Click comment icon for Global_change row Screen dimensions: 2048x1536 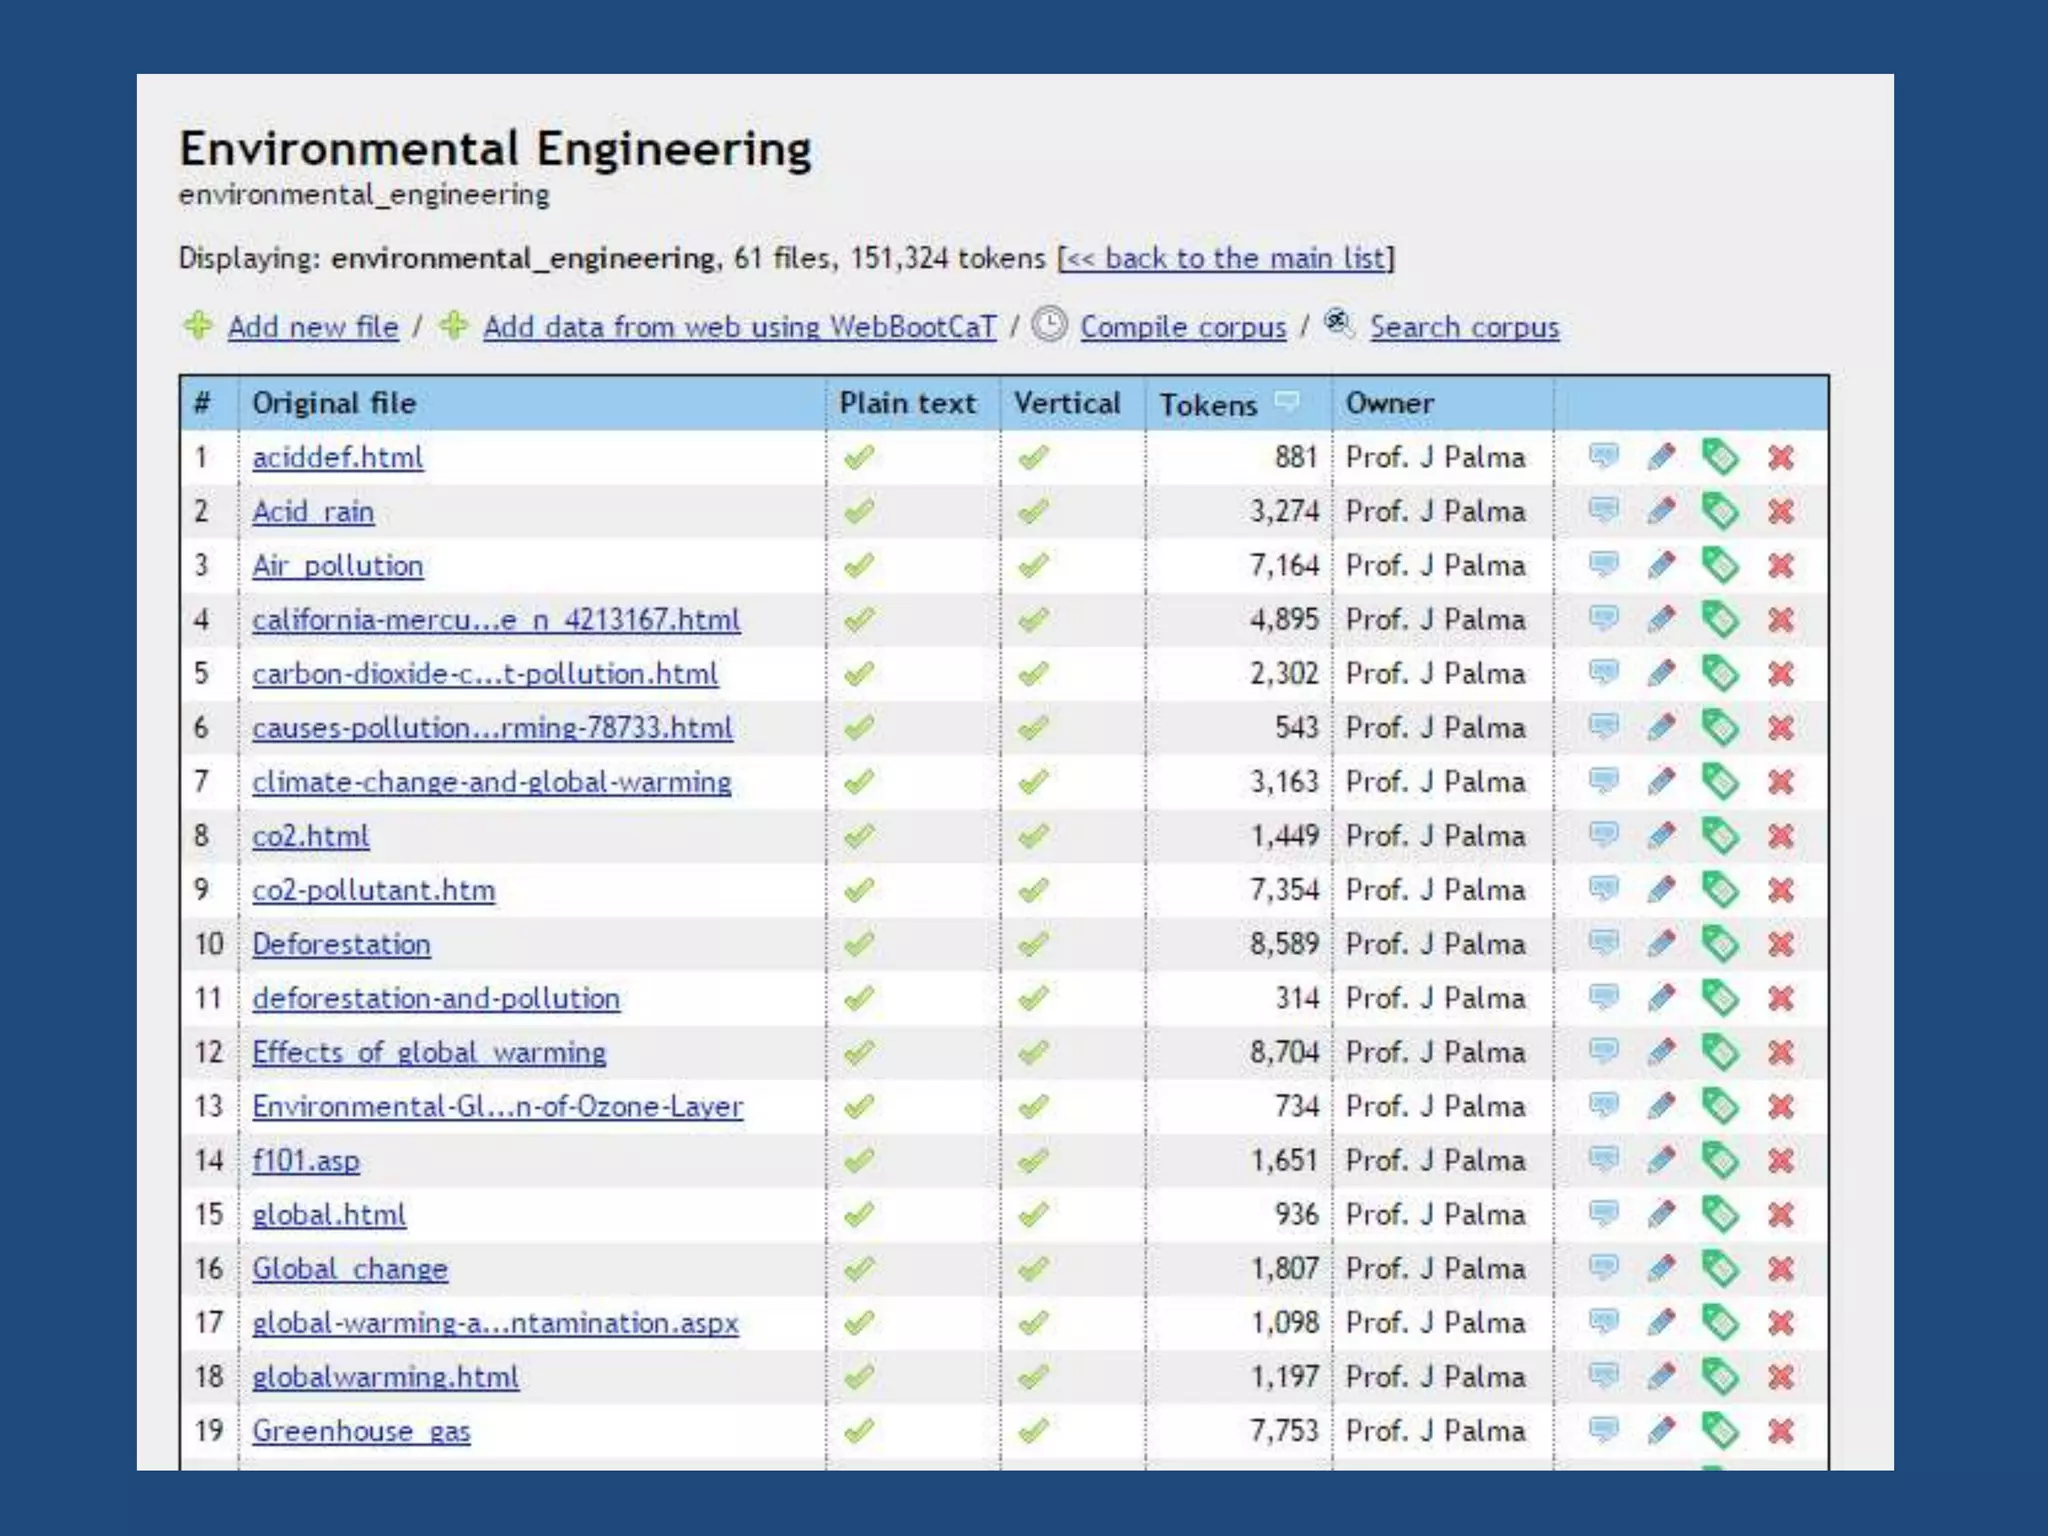(x=1603, y=1267)
